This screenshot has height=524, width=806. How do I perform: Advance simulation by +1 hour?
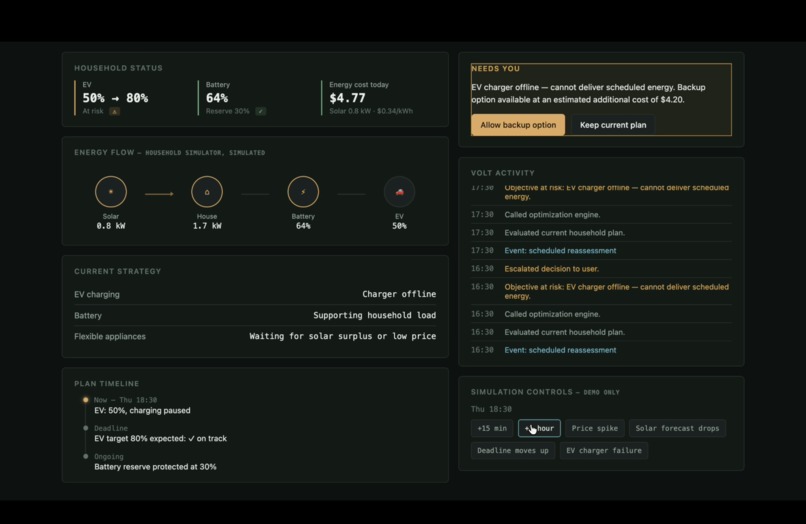click(539, 428)
